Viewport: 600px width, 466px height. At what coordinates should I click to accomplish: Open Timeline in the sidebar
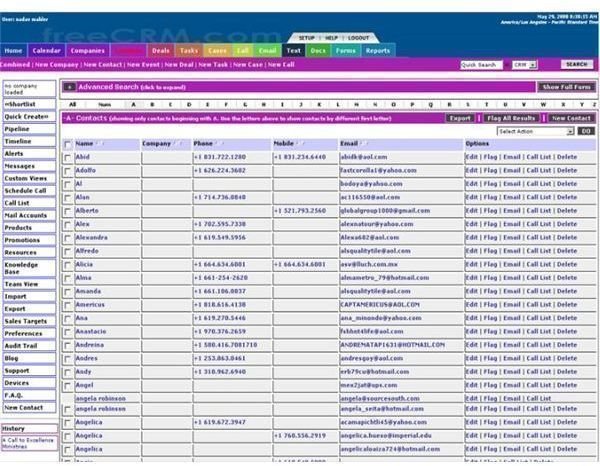(29, 141)
